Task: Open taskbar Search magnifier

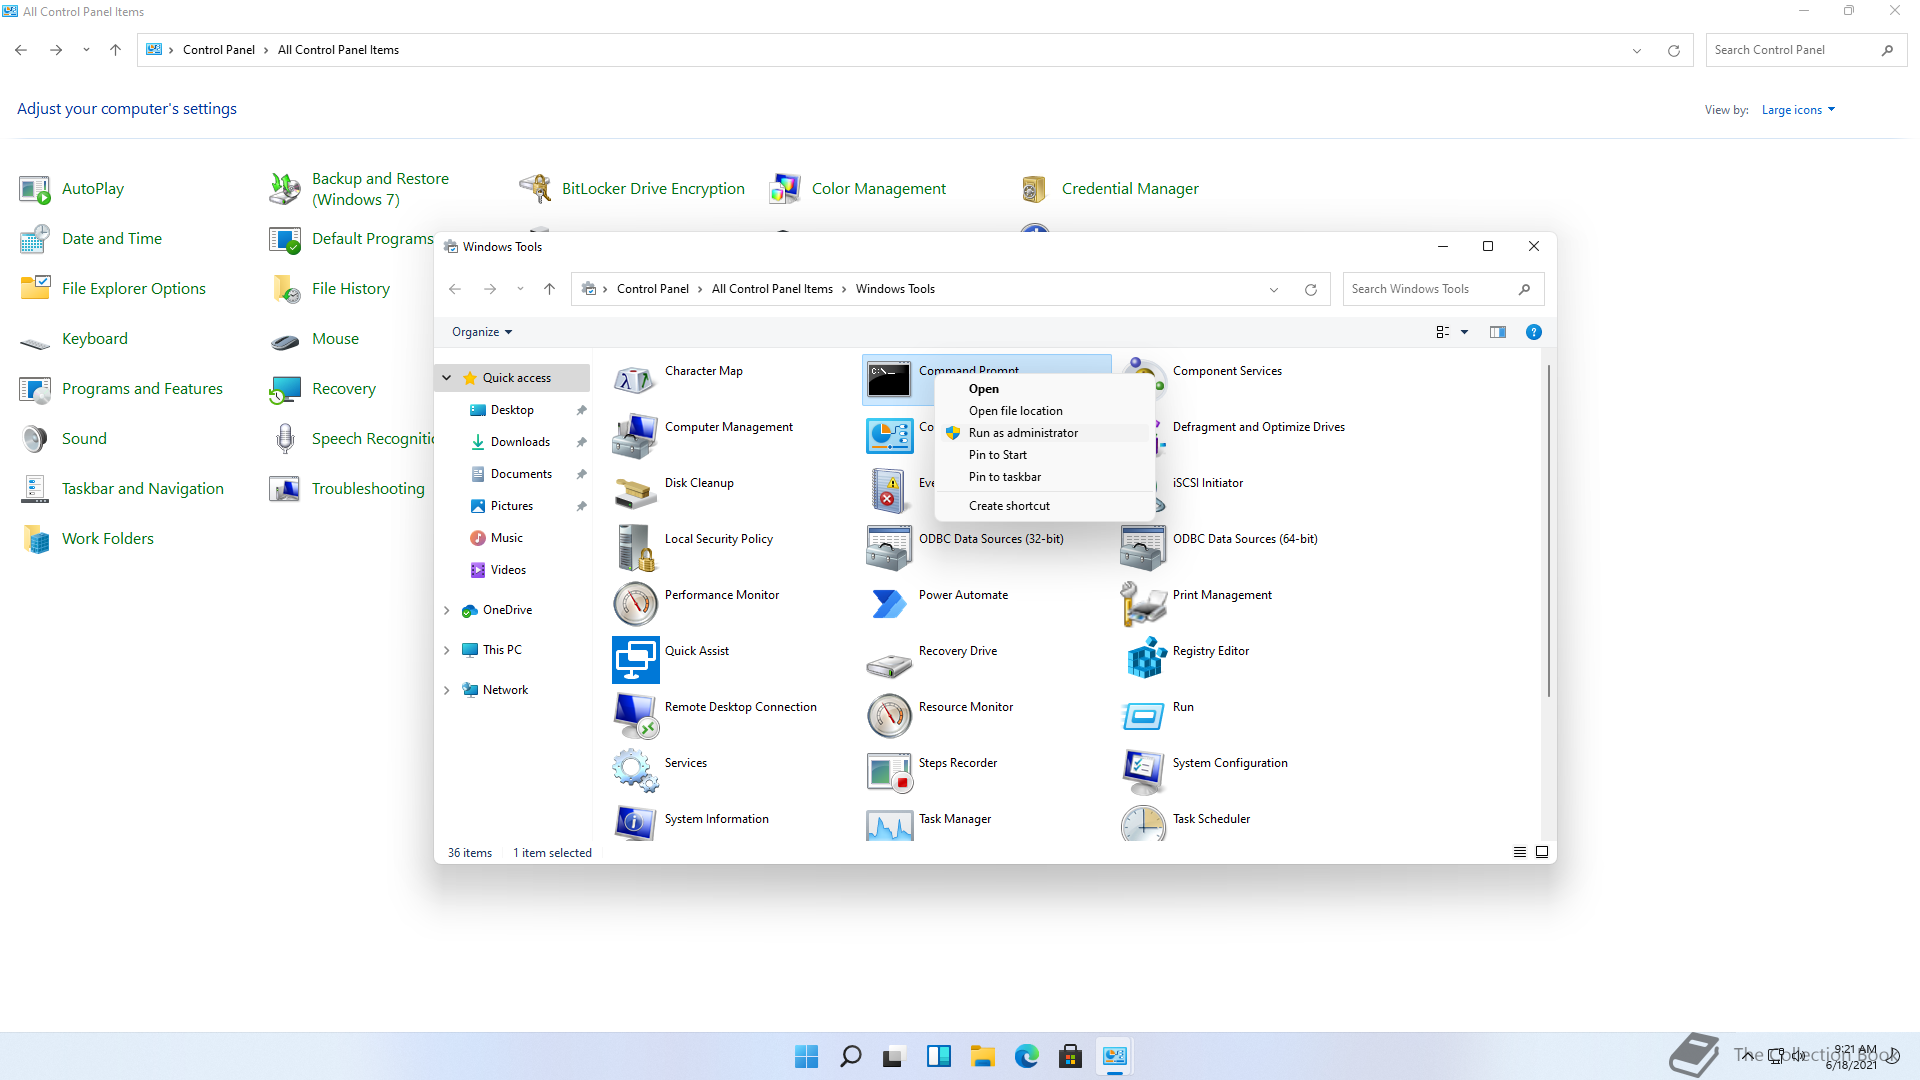Action: 850,1056
